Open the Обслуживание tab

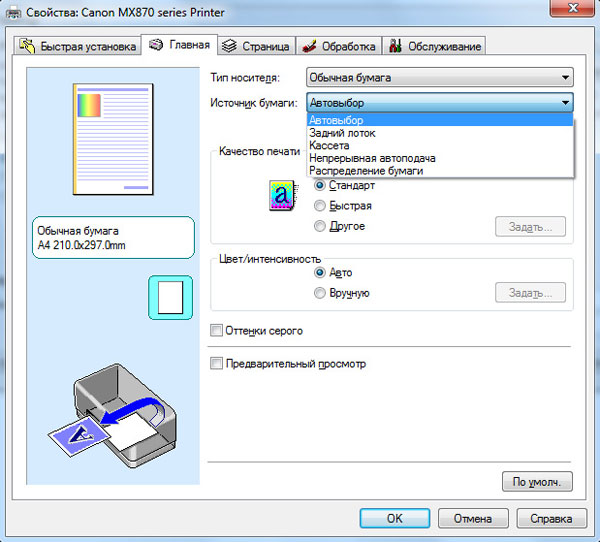[x=434, y=46]
